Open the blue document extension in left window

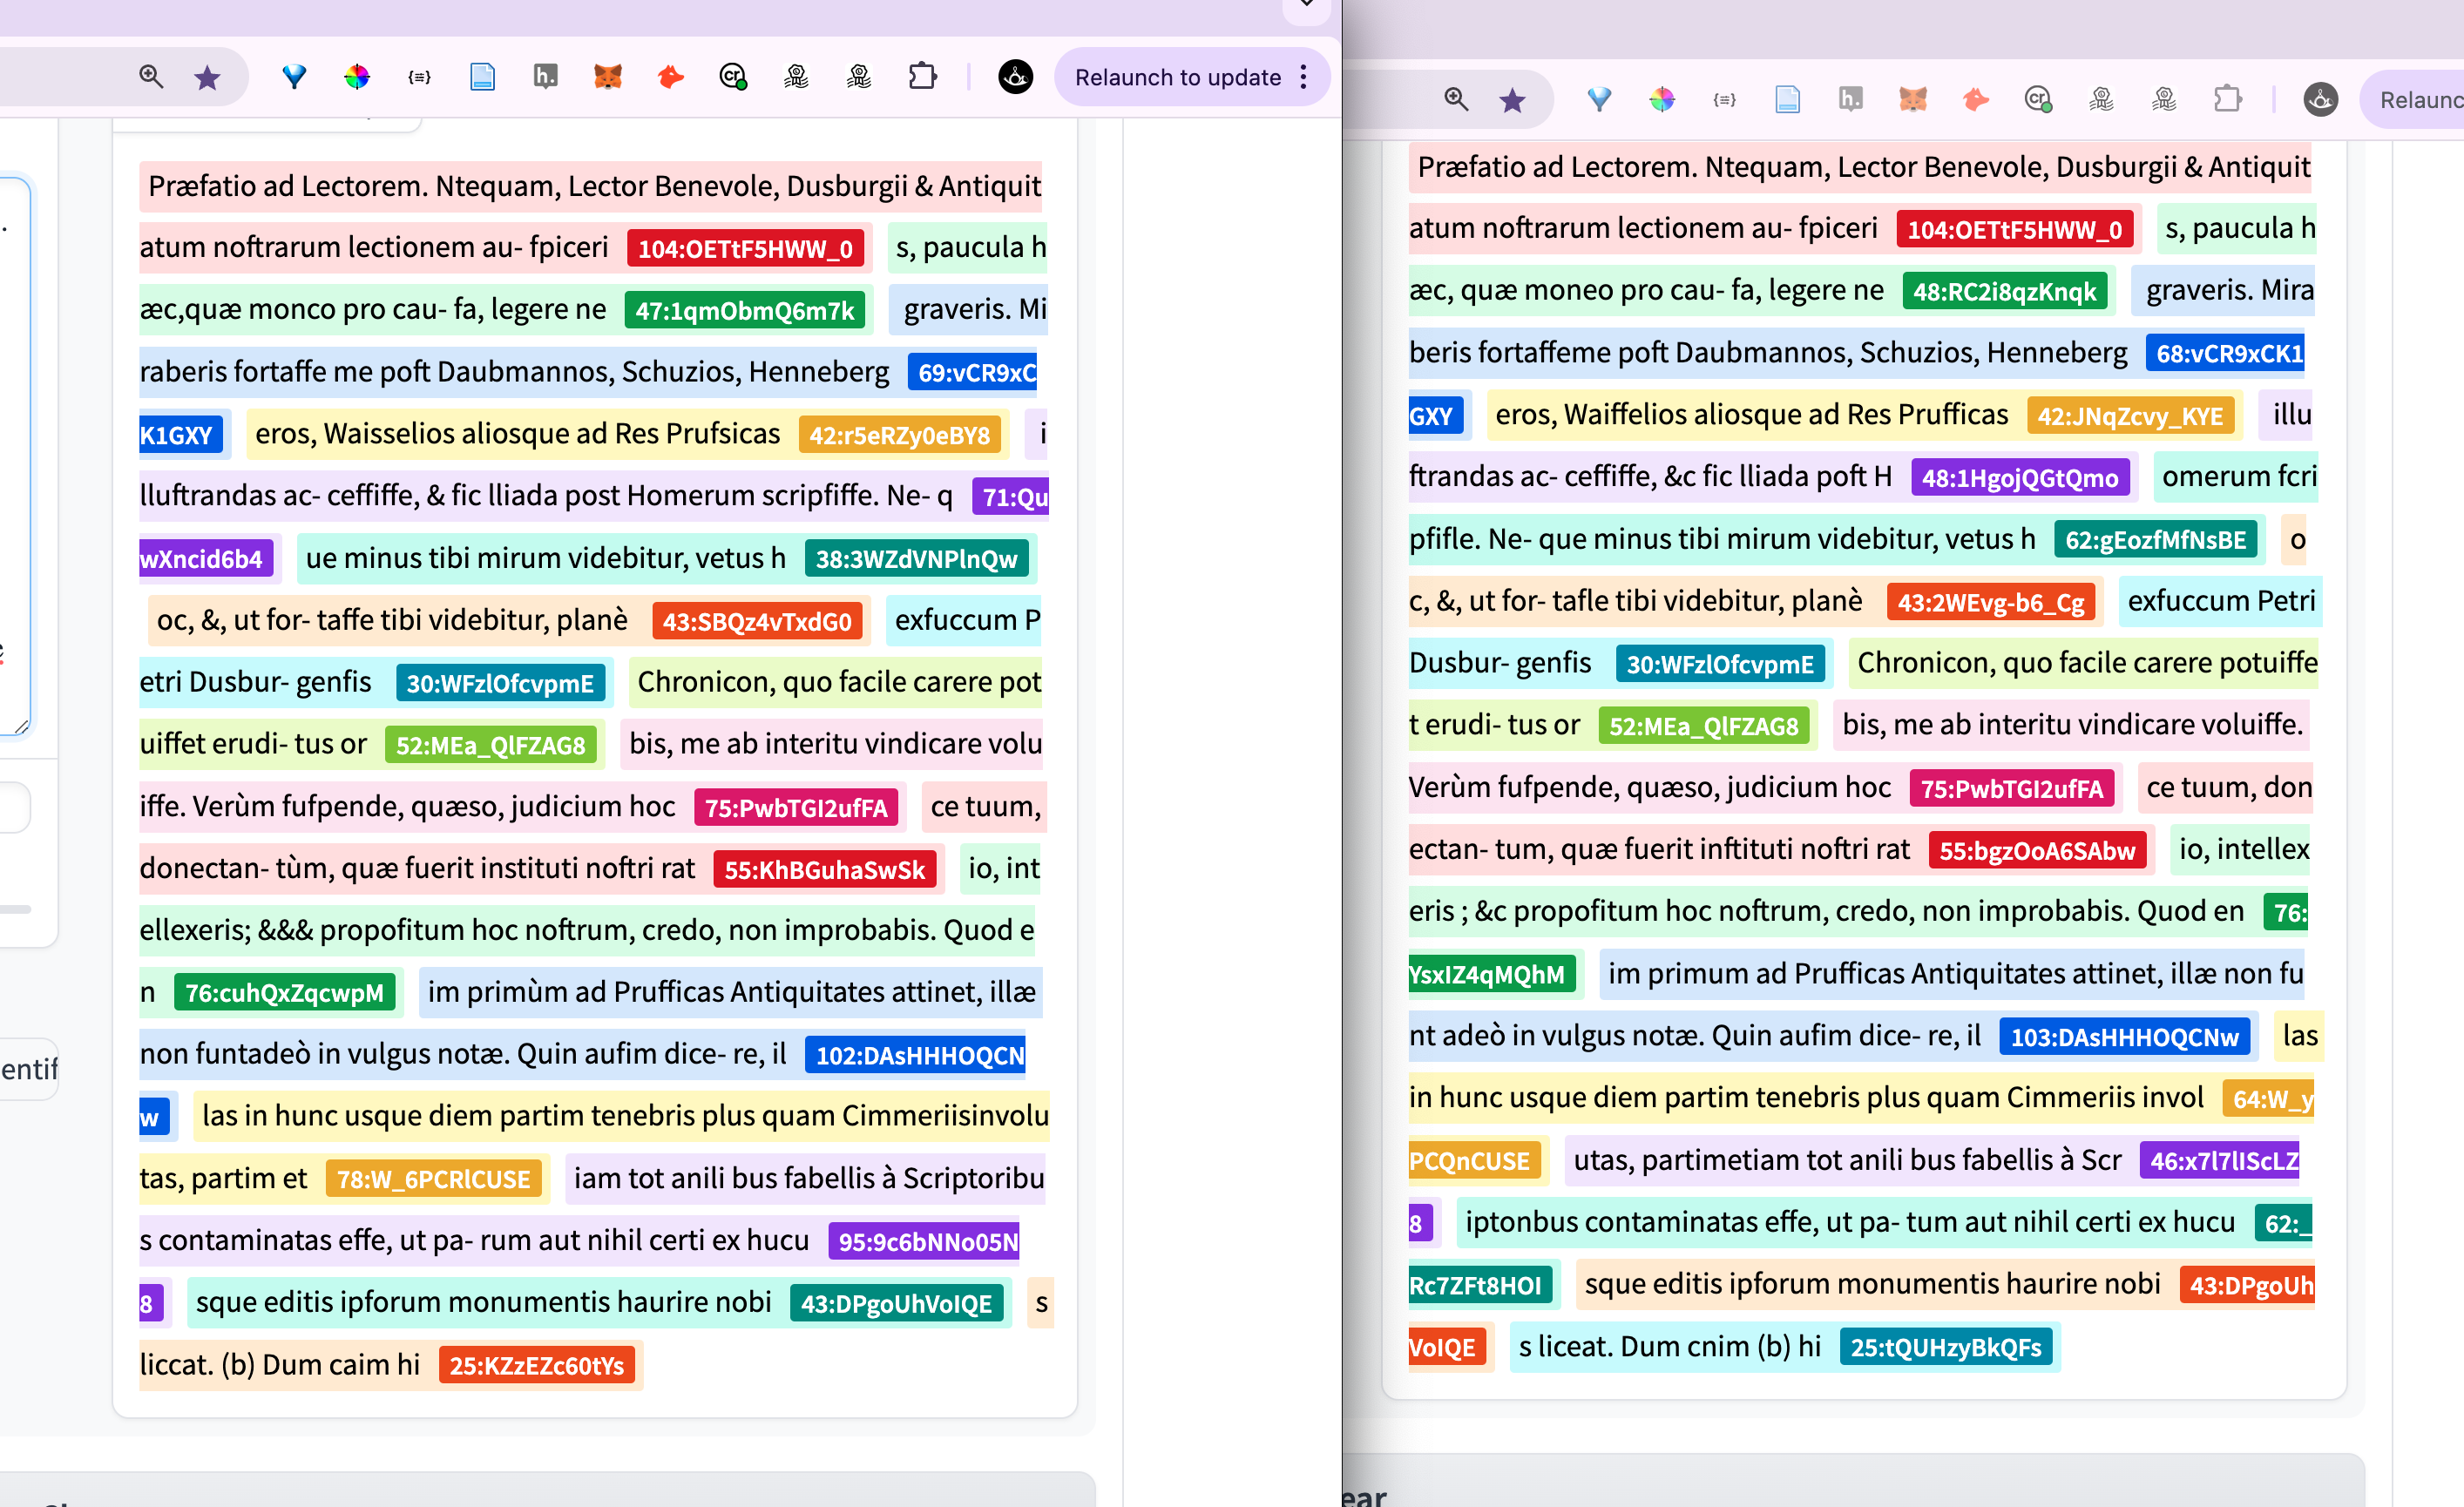tap(482, 77)
